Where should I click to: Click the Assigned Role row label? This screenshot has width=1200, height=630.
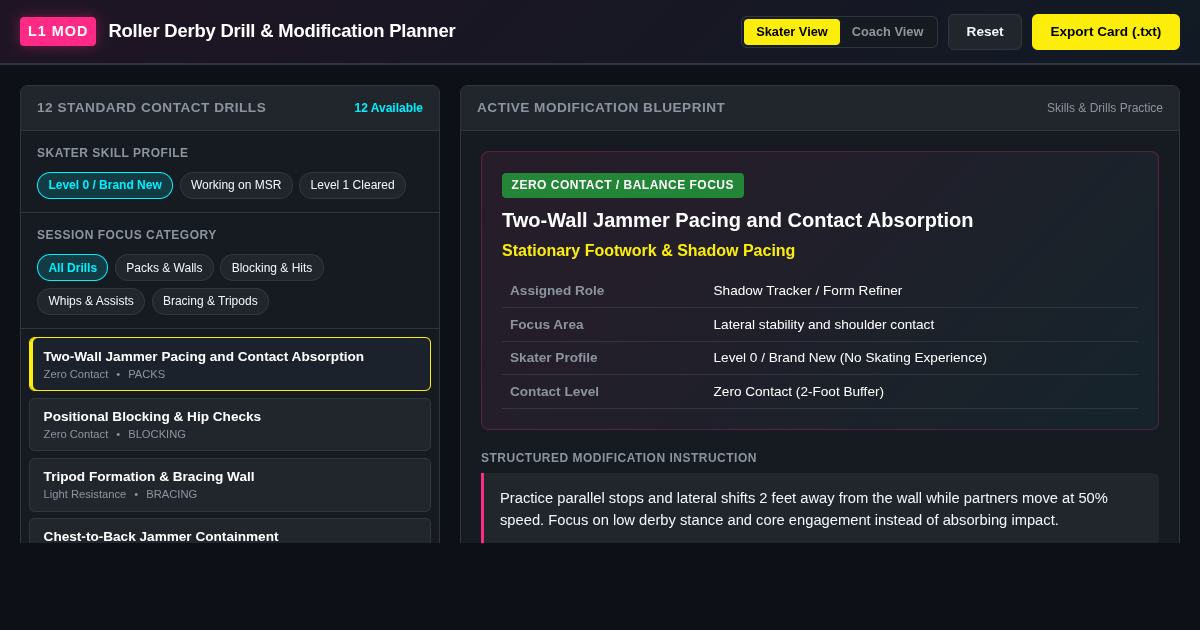557,291
